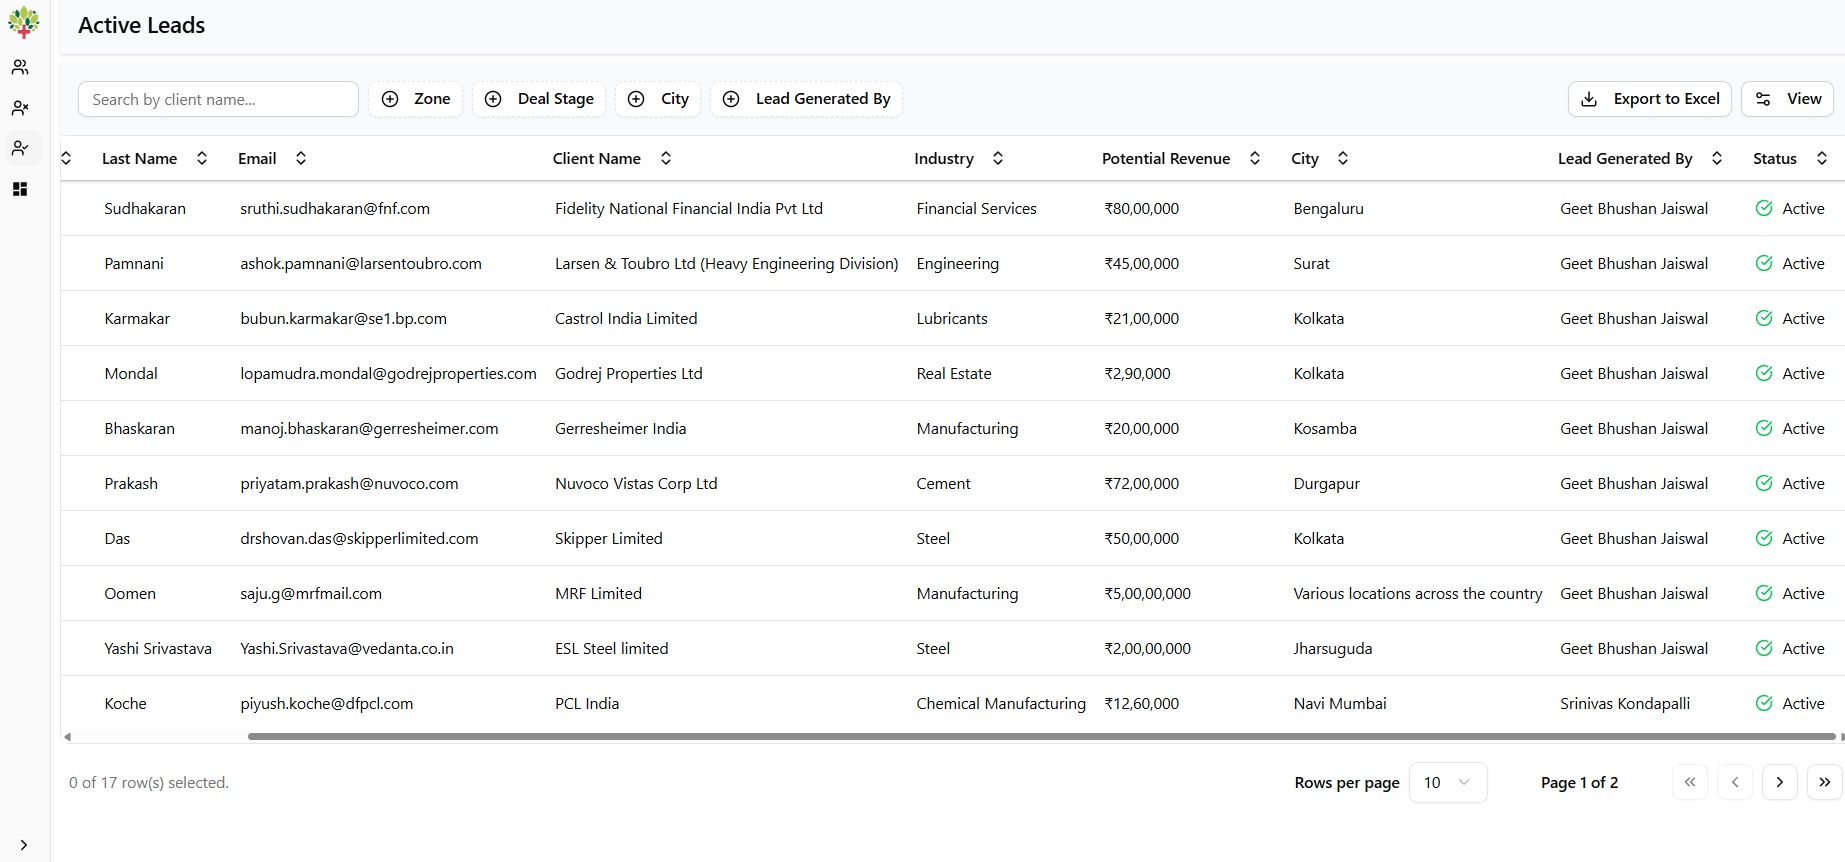Click the app logo in the sidebar
Image resolution: width=1845 pixels, height=862 pixels.
point(23,22)
